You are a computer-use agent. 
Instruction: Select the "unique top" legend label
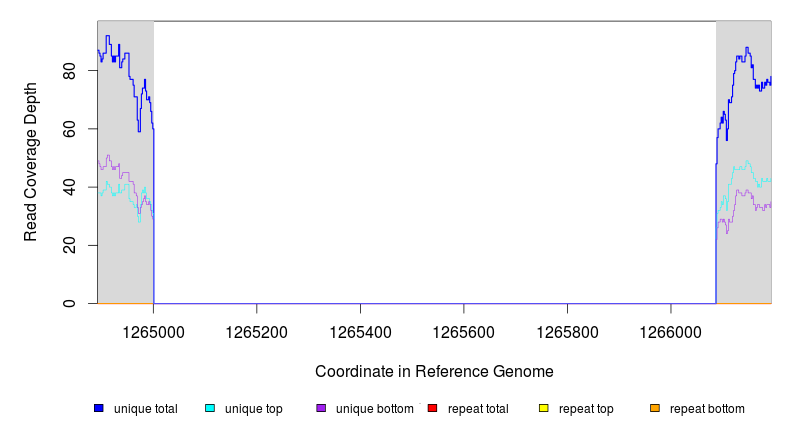[254, 409]
